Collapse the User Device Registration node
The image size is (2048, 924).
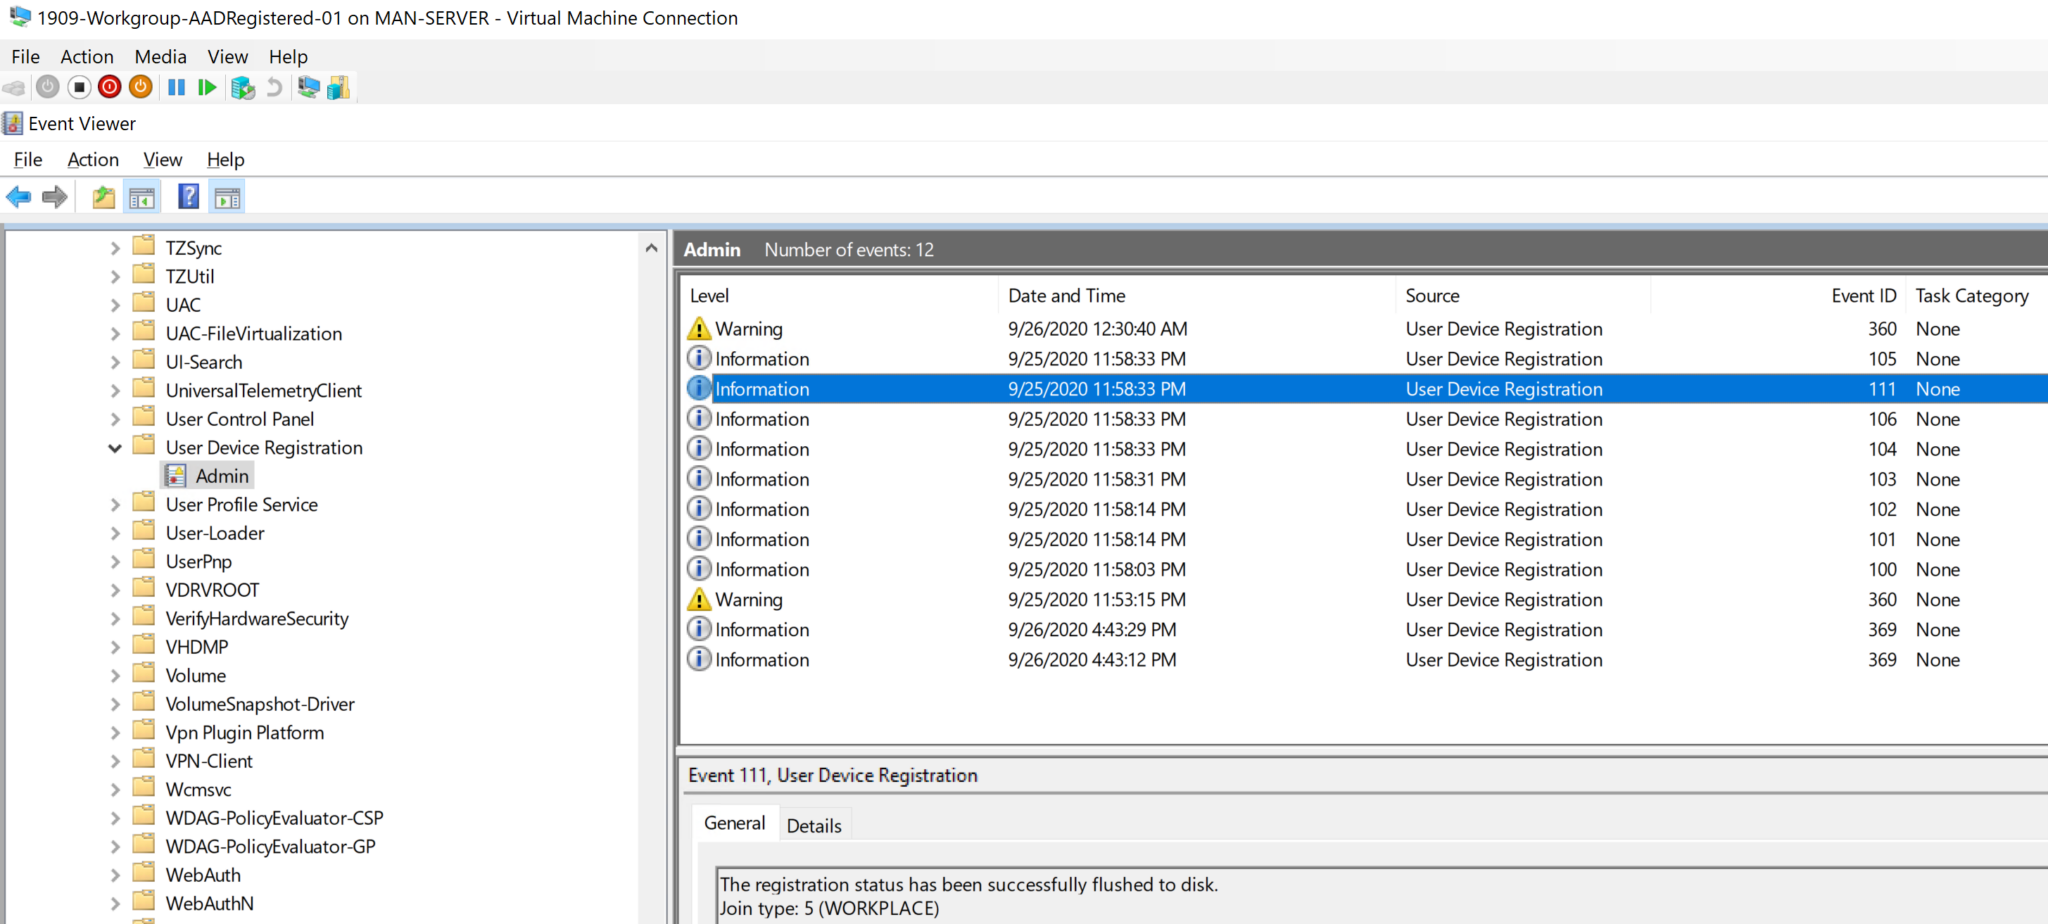[115, 447]
